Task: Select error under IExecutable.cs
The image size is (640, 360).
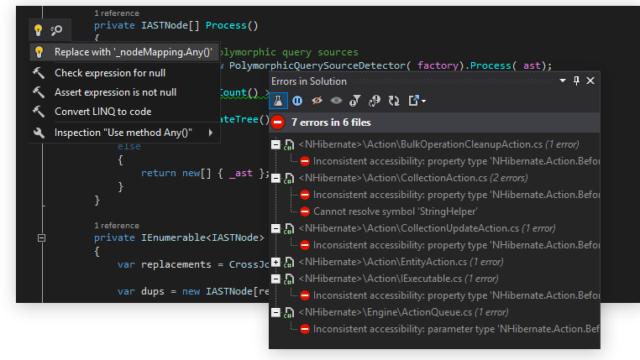Action: [456, 296]
